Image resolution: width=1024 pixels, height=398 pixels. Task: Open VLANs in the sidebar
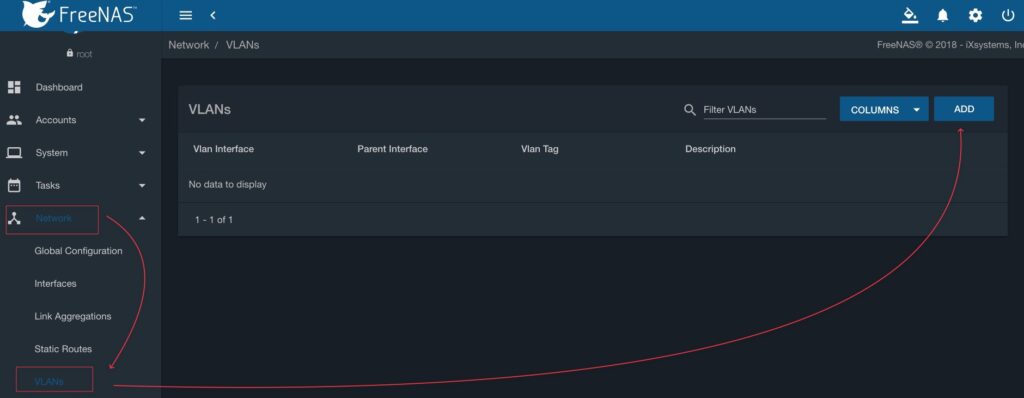click(49, 381)
